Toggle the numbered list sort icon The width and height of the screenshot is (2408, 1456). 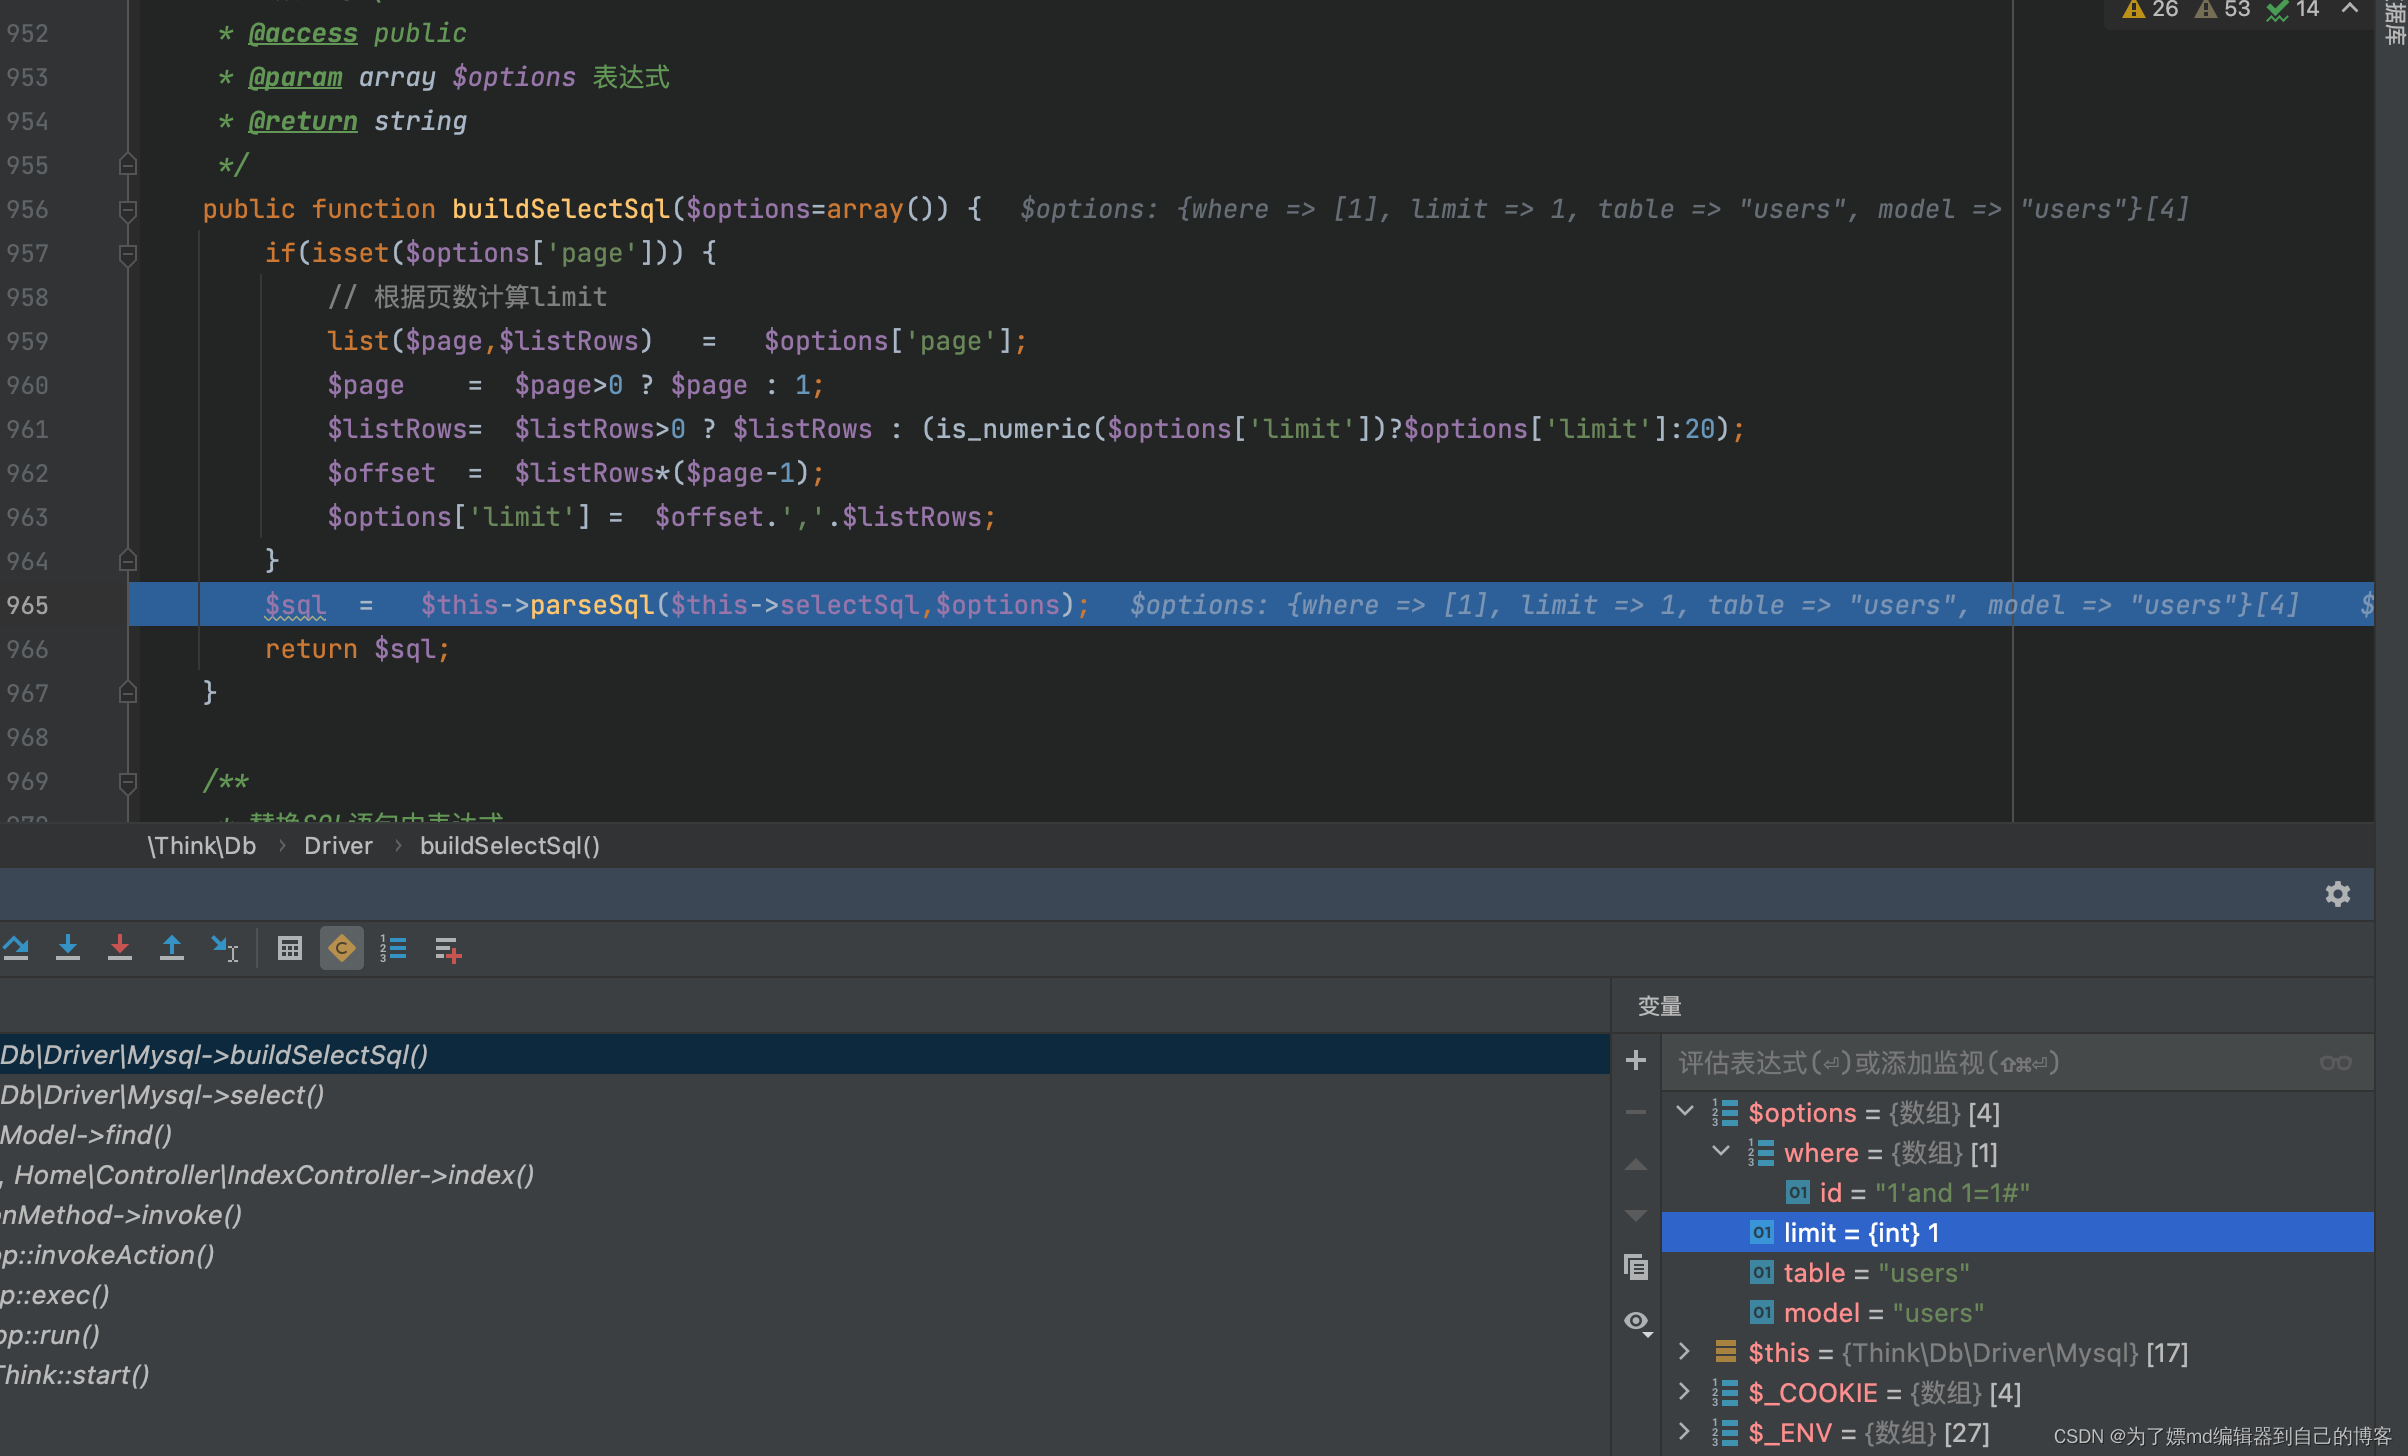click(x=393, y=947)
